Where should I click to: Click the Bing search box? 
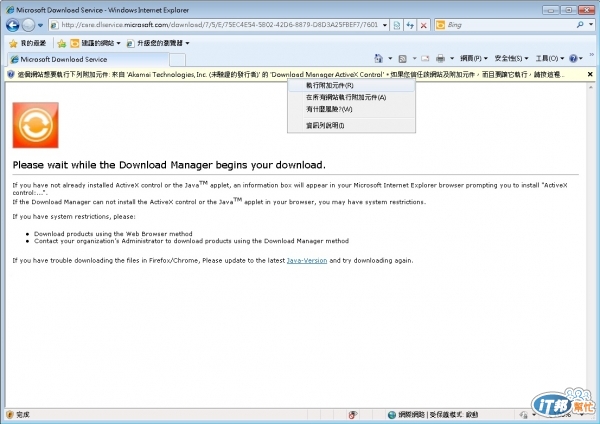[509, 25]
